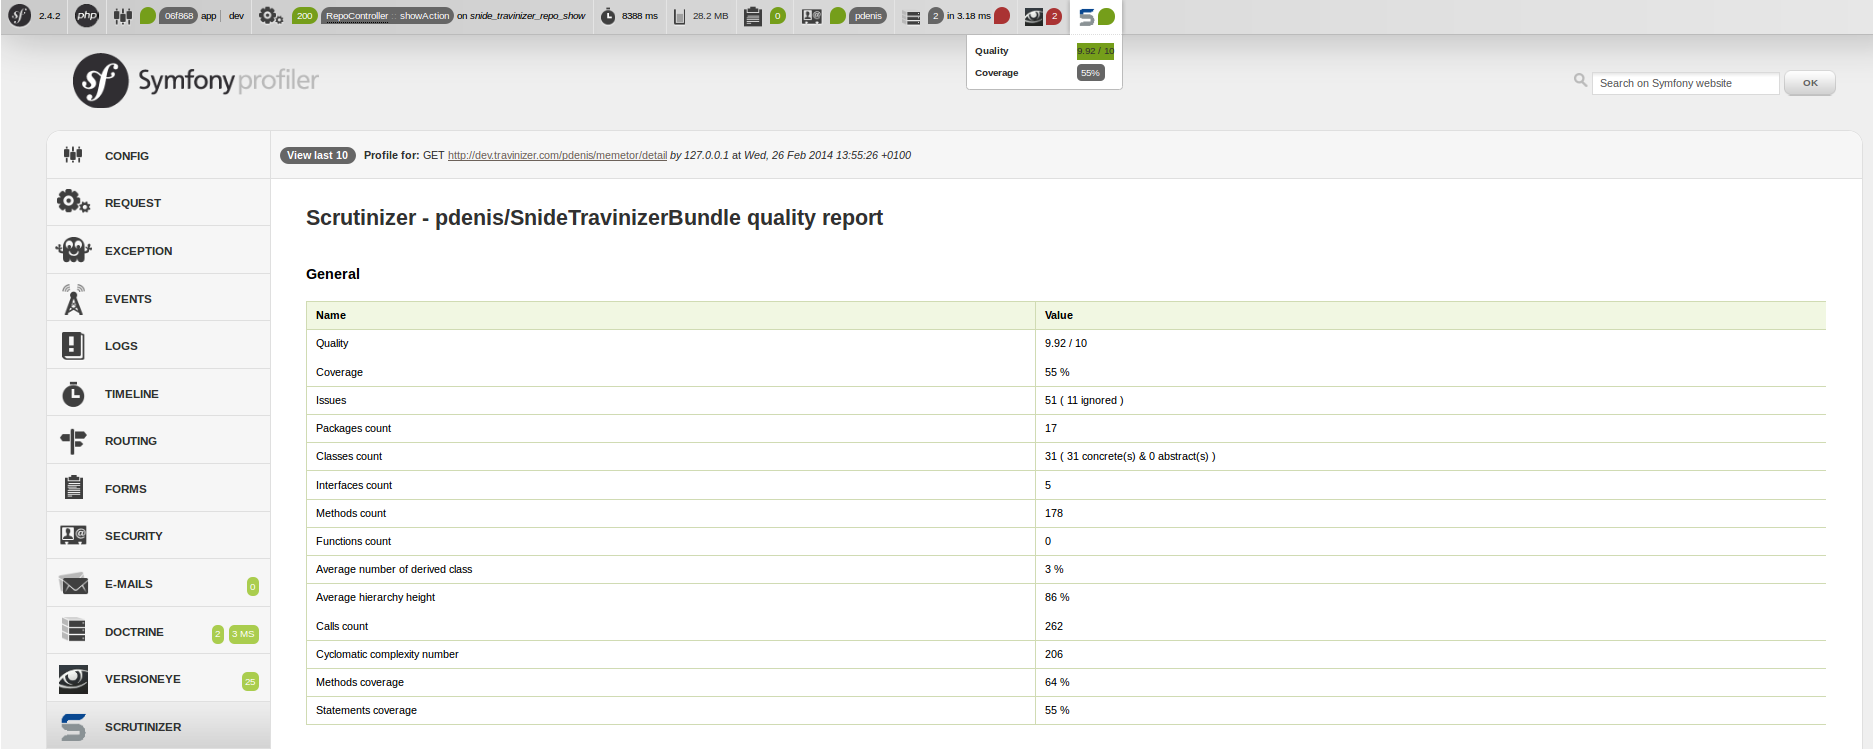Screen dimensions: 1873x749
Task: Click the timer clock icon in toolbar
Action: click(x=608, y=16)
